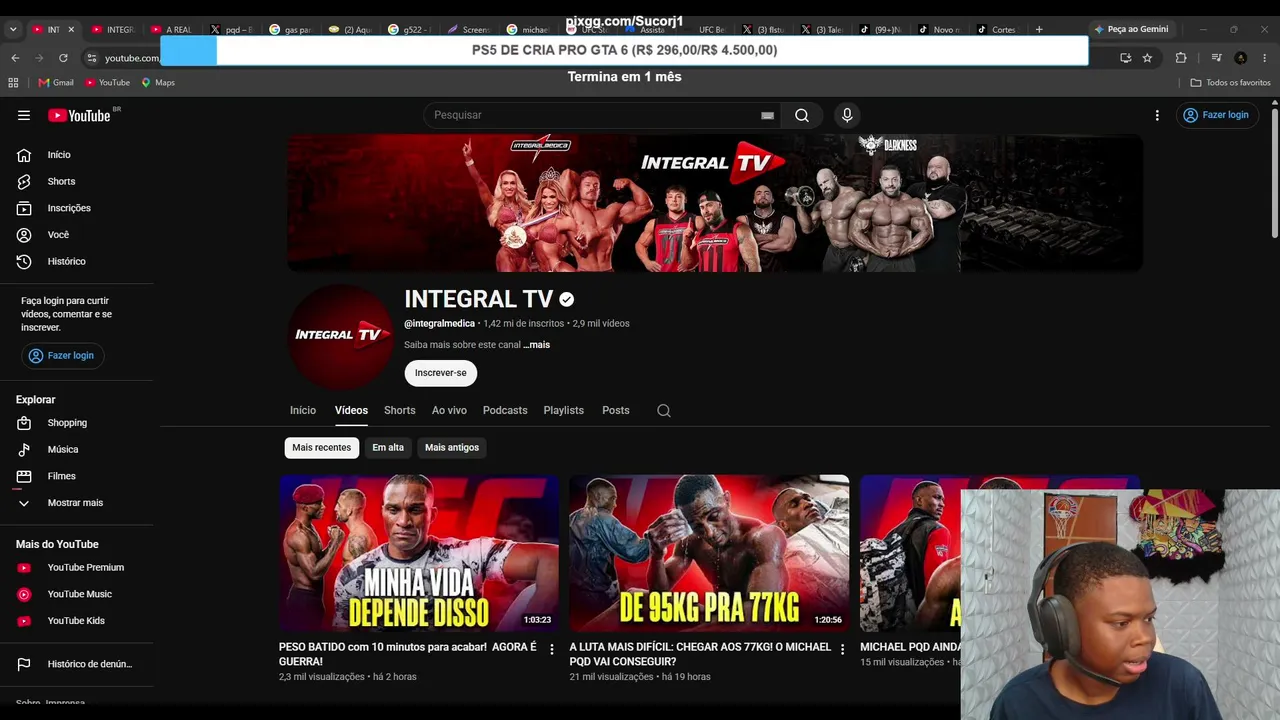Select the channel Vídeos tab
This screenshot has width=1280, height=720.
coord(351,410)
